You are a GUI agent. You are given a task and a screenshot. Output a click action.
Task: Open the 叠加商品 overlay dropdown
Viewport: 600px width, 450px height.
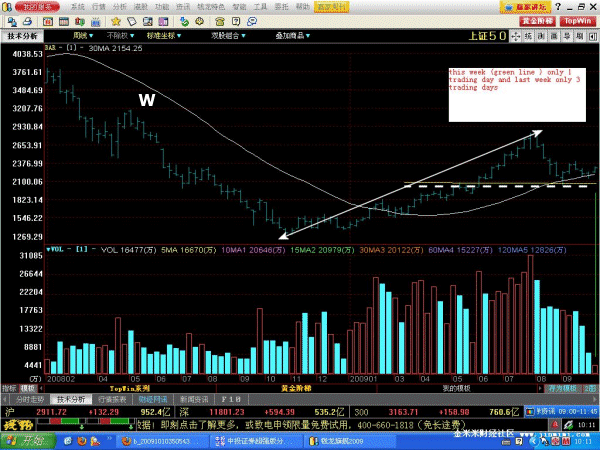(293, 36)
